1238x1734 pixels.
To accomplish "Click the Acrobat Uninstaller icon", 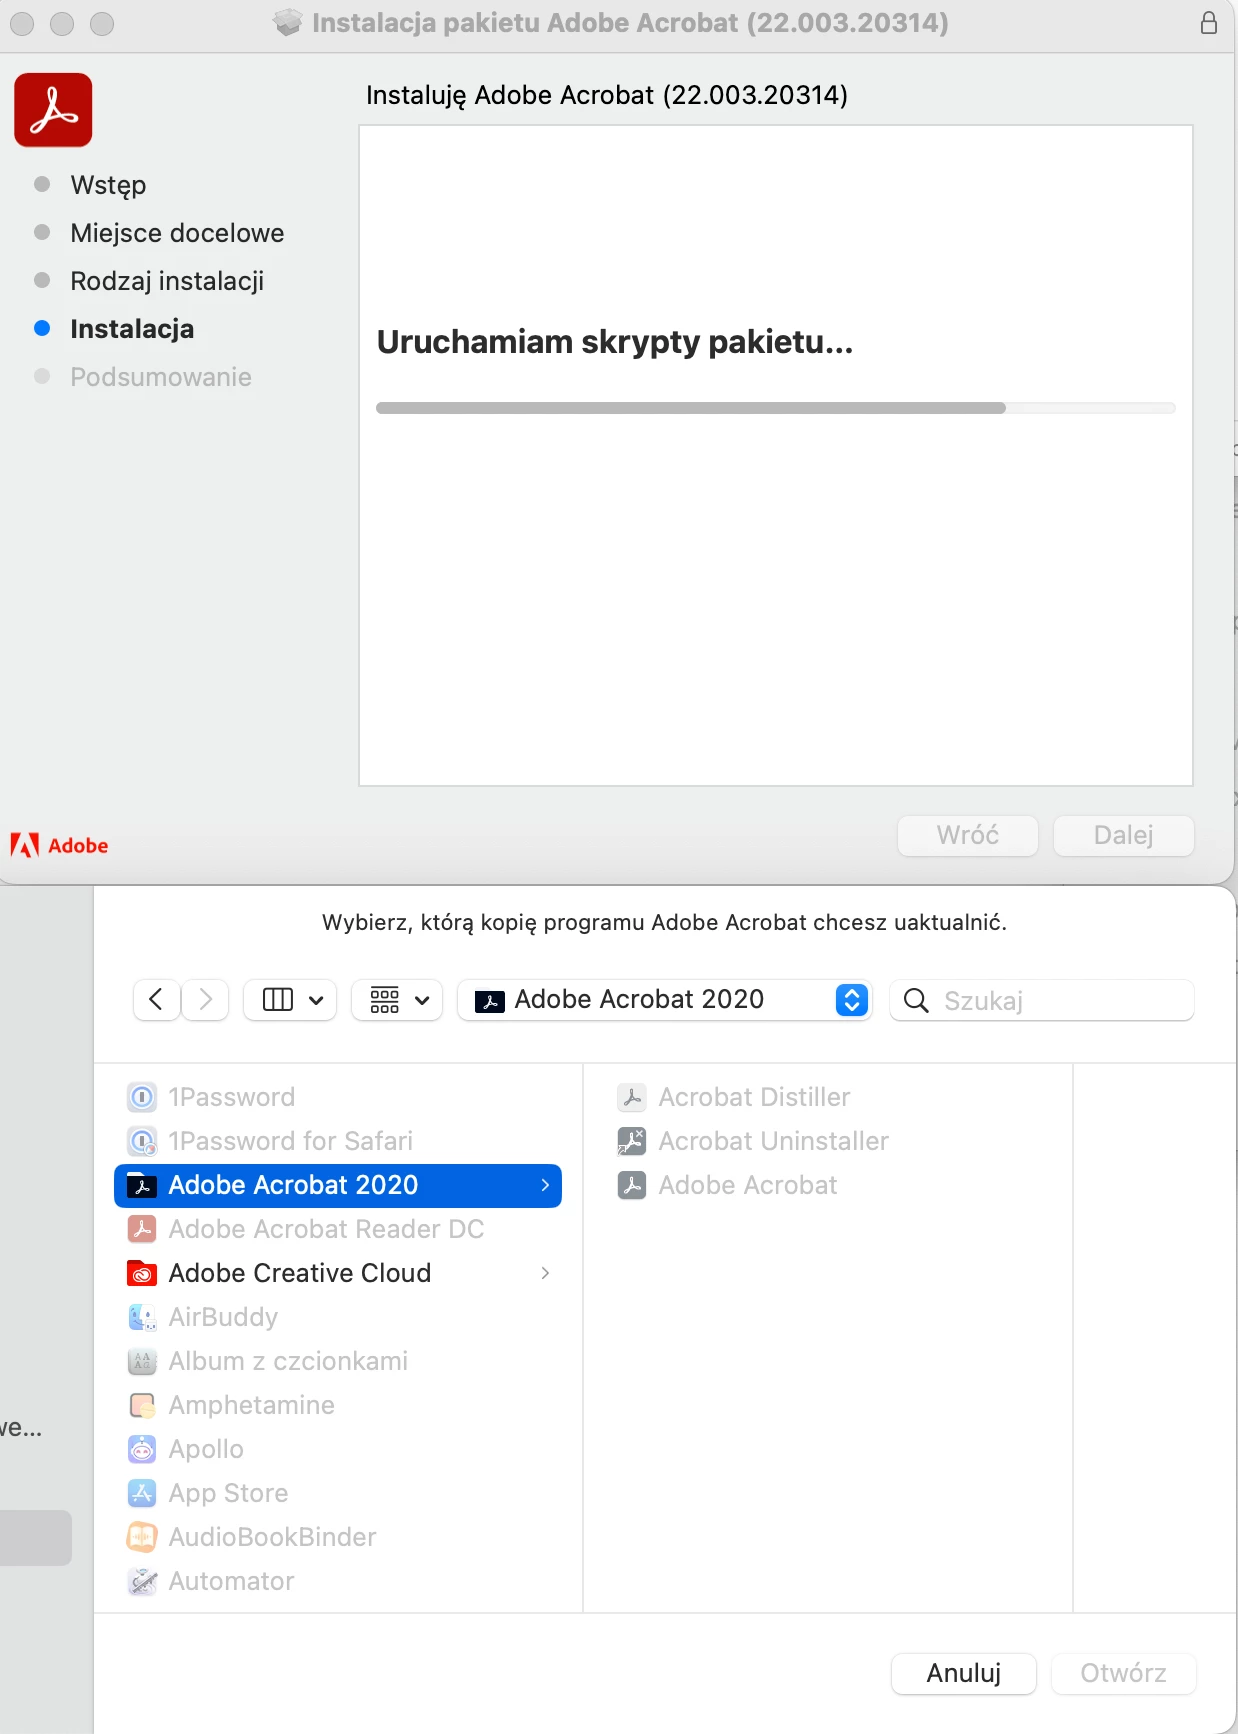I will coord(632,1141).
